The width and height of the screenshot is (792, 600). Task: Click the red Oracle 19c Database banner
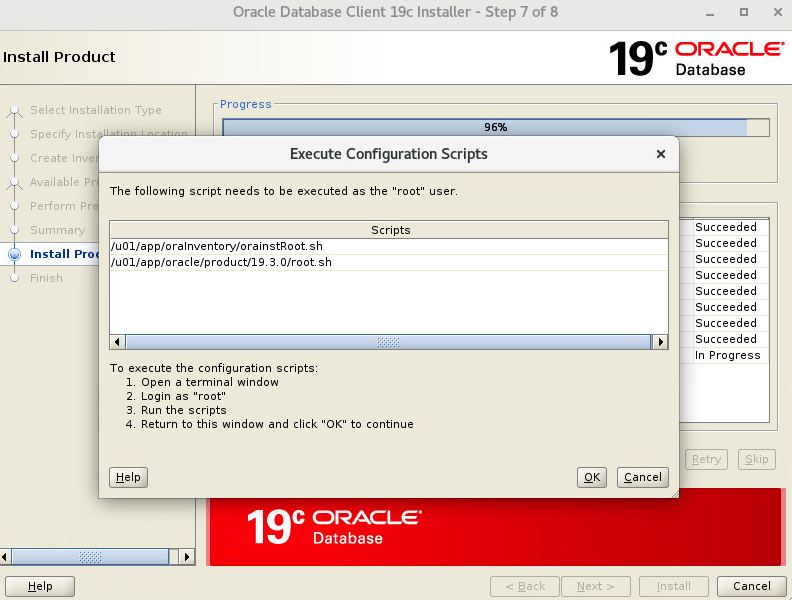[496, 527]
